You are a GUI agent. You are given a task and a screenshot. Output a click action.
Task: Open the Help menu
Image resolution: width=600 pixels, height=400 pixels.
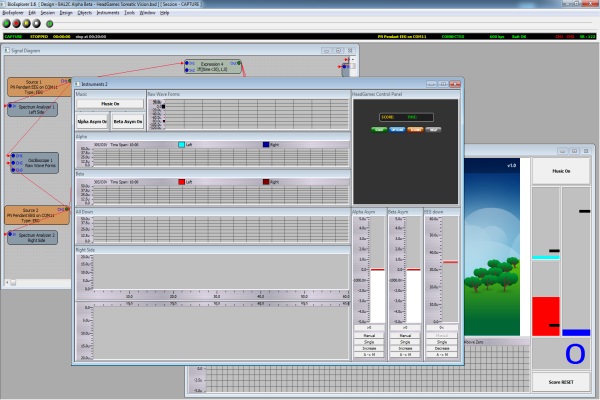click(x=165, y=13)
